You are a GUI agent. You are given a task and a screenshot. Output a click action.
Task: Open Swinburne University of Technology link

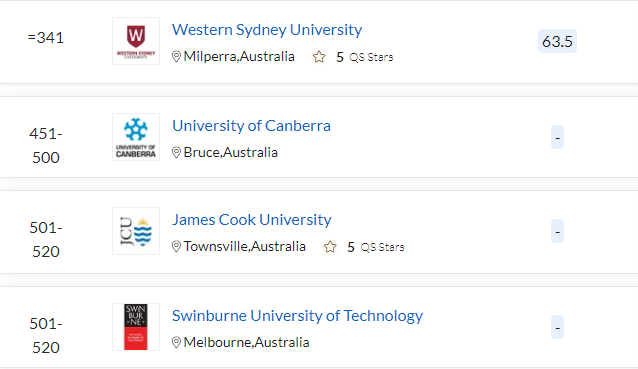(x=297, y=316)
